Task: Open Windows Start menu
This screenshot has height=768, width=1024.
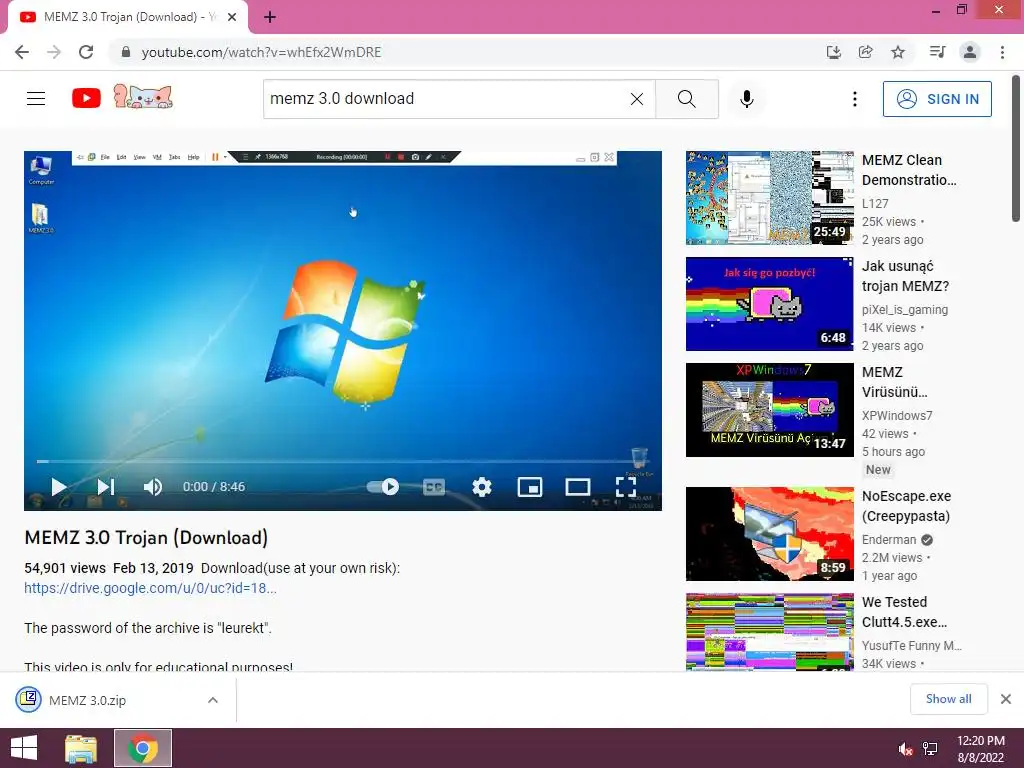Action: [x=24, y=748]
